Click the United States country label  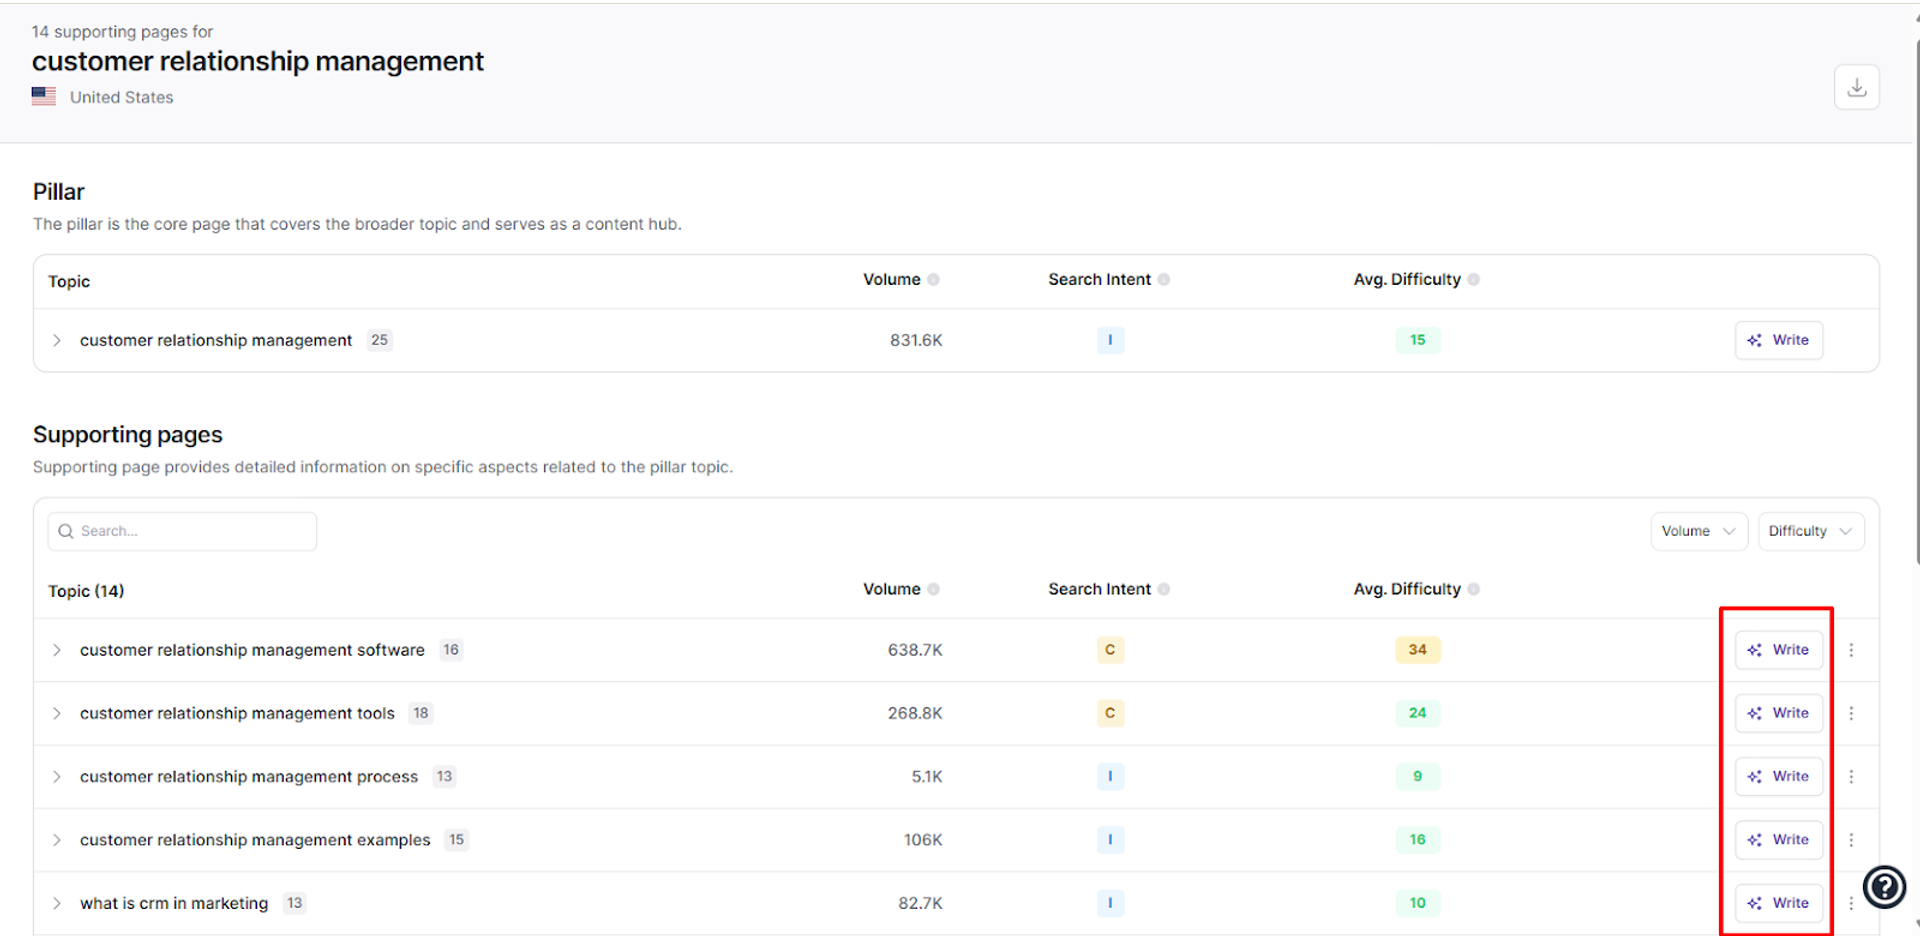pos(121,97)
